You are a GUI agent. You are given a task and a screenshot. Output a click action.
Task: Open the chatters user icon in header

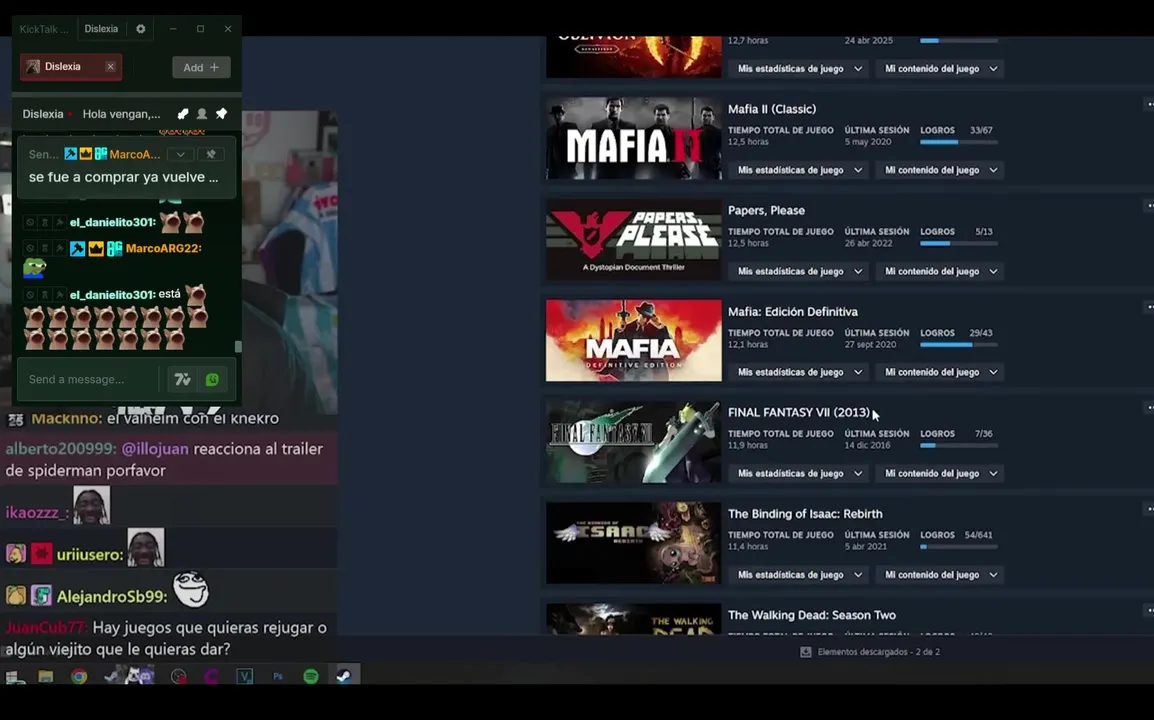pyautogui.click(x=202, y=113)
